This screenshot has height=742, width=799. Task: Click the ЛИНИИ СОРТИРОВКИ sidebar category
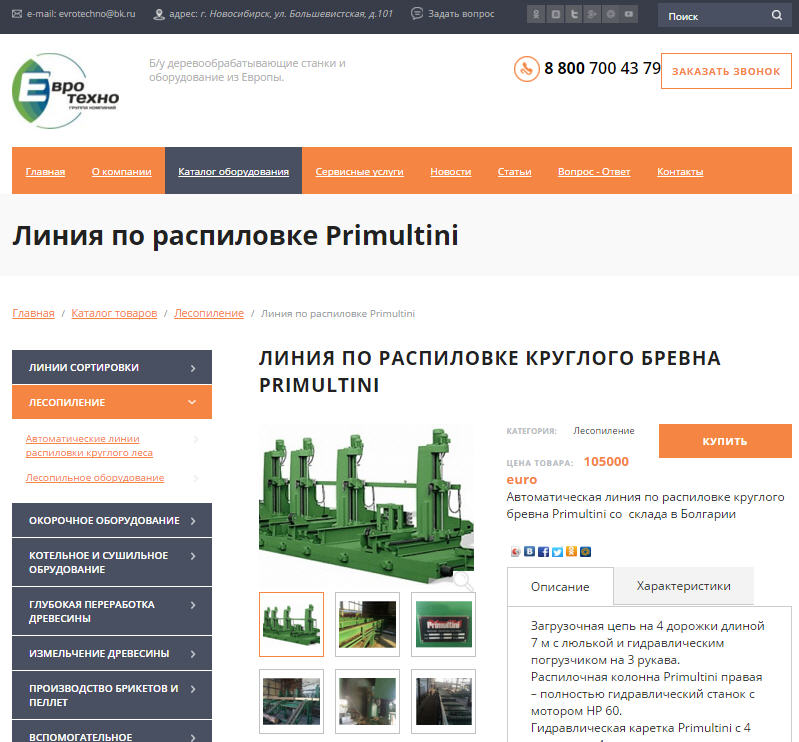point(112,367)
